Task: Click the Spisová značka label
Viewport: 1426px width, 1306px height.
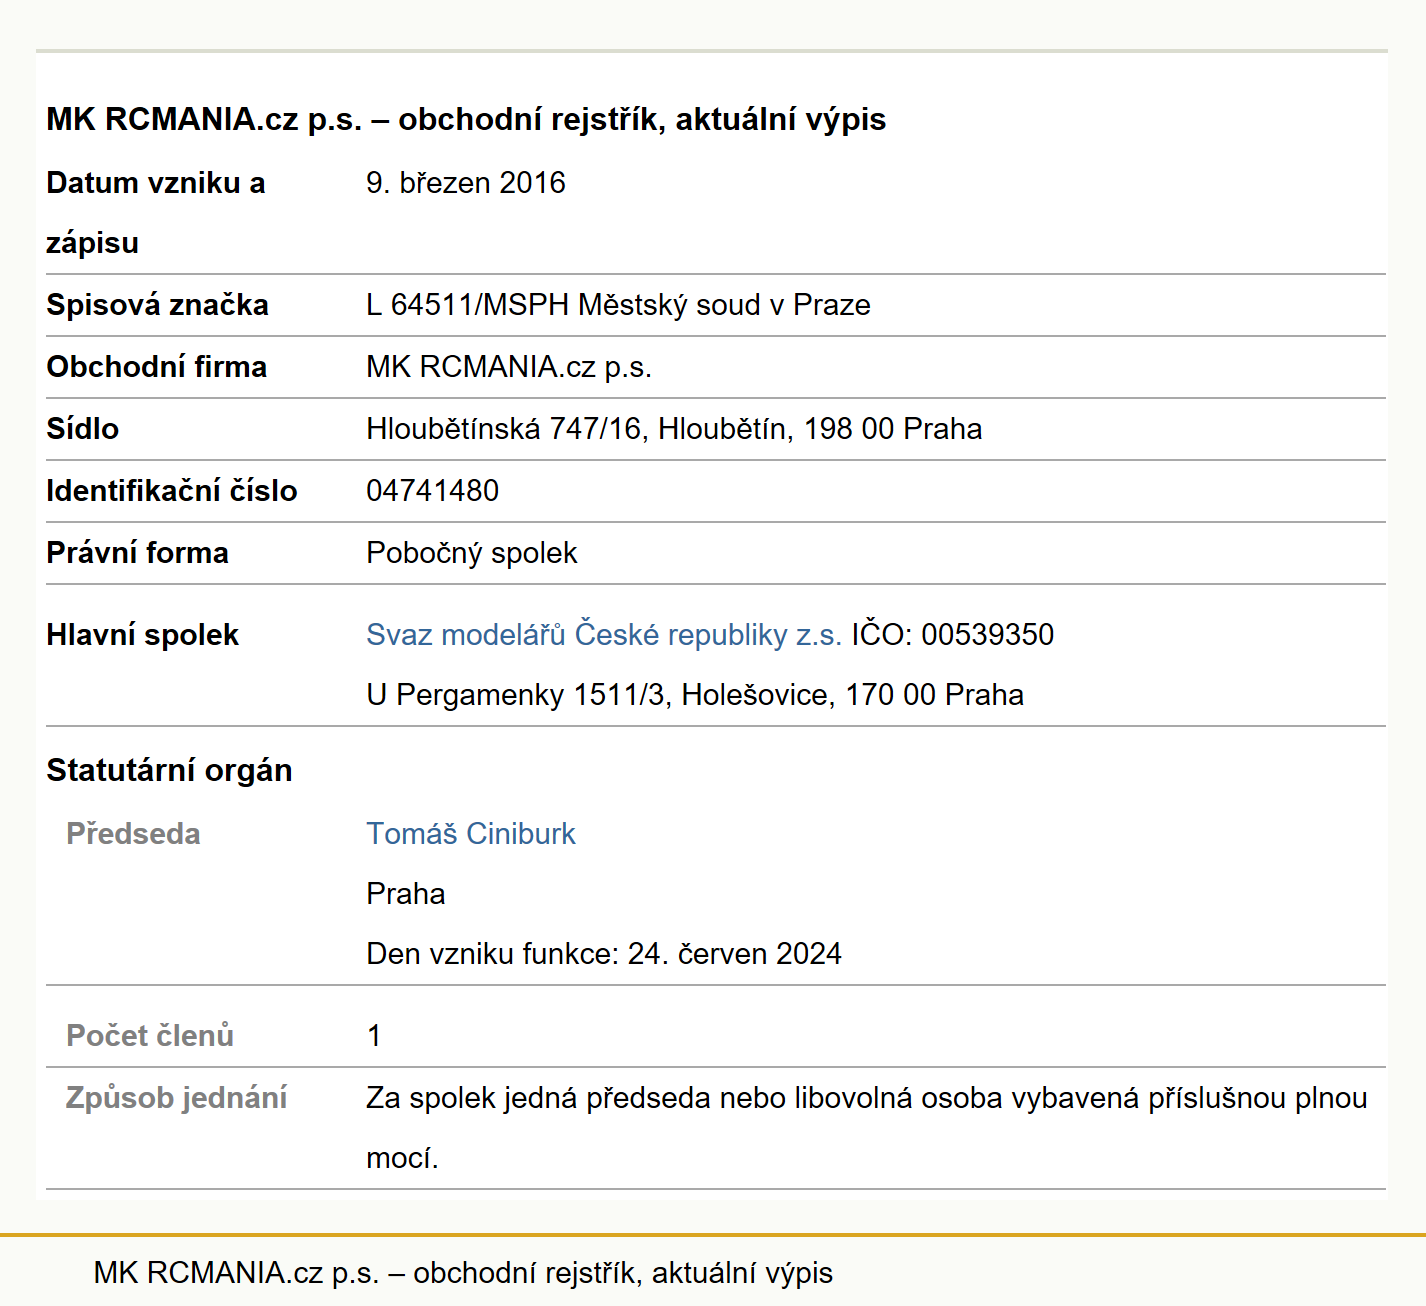Action: pyautogui.click(x=157, y=305)
